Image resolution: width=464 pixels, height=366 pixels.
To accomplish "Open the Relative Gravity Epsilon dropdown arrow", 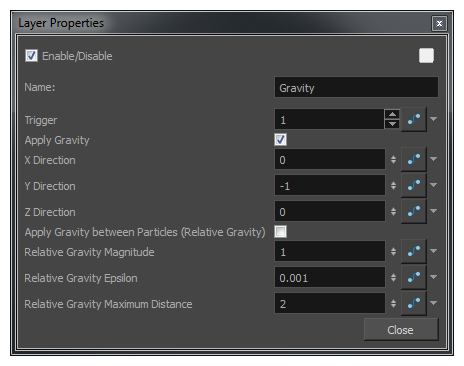I will tap(433, 277).
